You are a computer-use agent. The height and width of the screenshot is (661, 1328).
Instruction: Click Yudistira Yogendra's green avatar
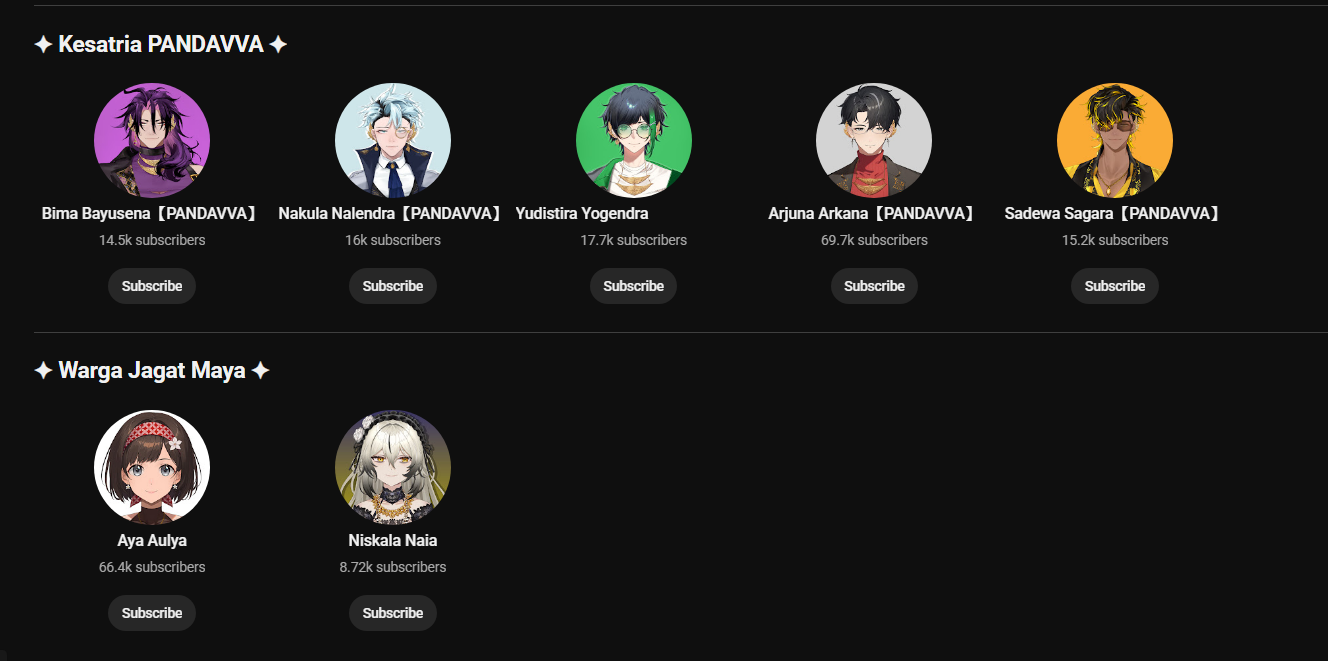(634, 141)
